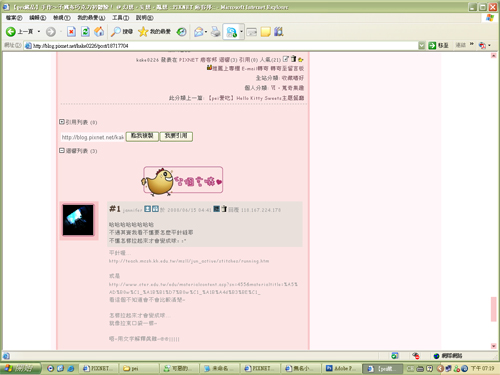500x375 pixels.
Task: Expand the 引用列表 (0) trackback section
Action: point(62,122)
